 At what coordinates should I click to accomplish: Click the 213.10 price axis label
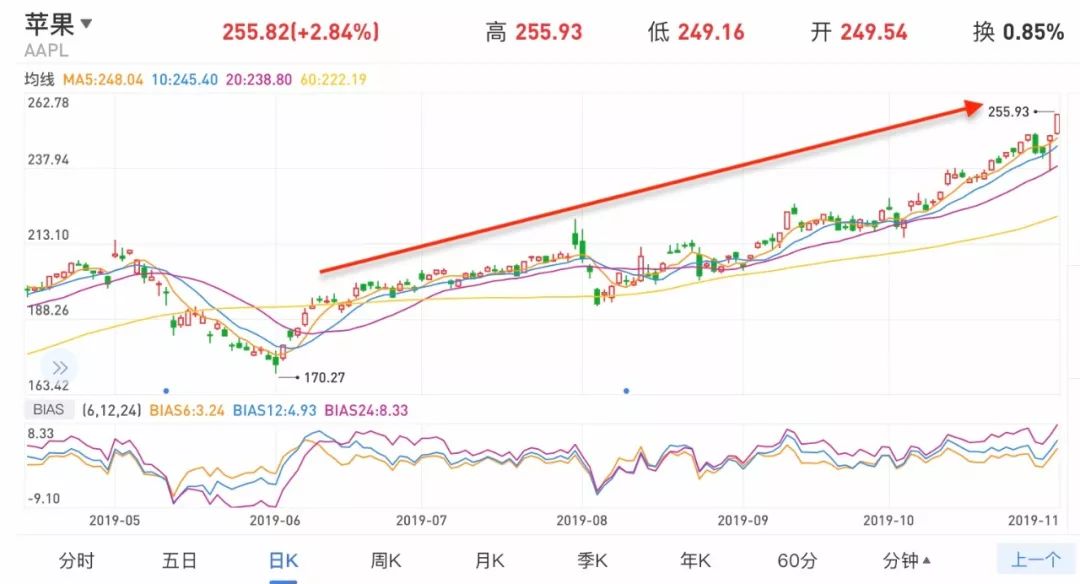point(48,235)
